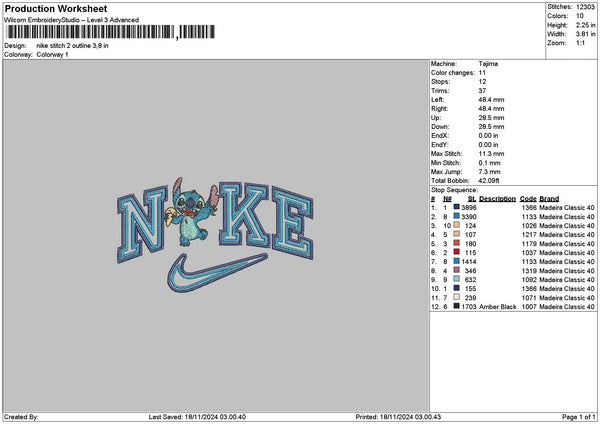The width and height of the screenshot is (600, 424).
Task: Click thread code 1366 in stop row 1
Action: [529, 208]
